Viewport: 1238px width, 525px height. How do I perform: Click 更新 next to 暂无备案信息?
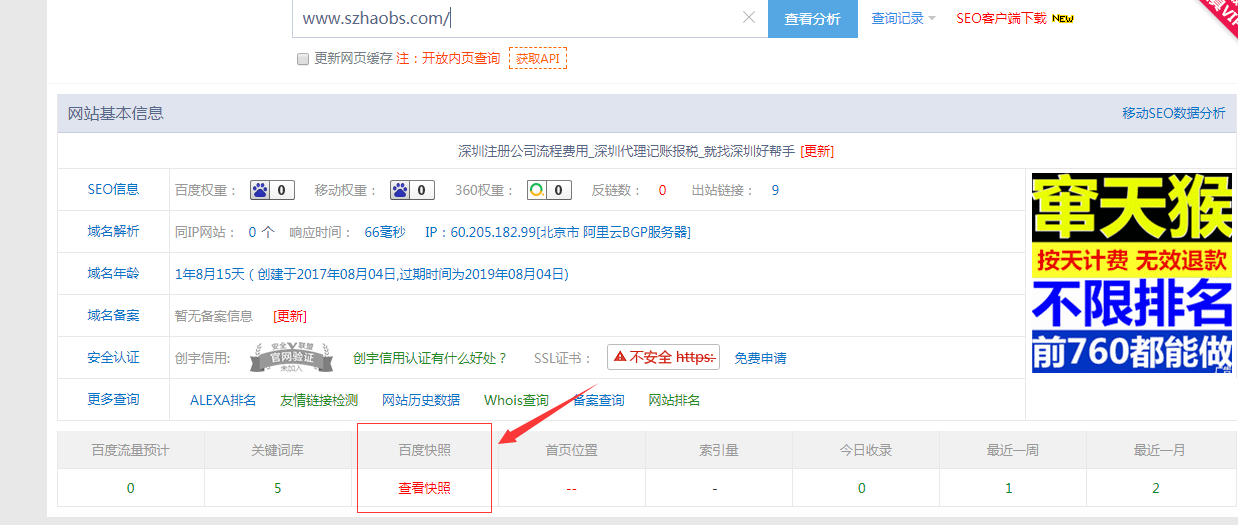click(x=290, y=316)
